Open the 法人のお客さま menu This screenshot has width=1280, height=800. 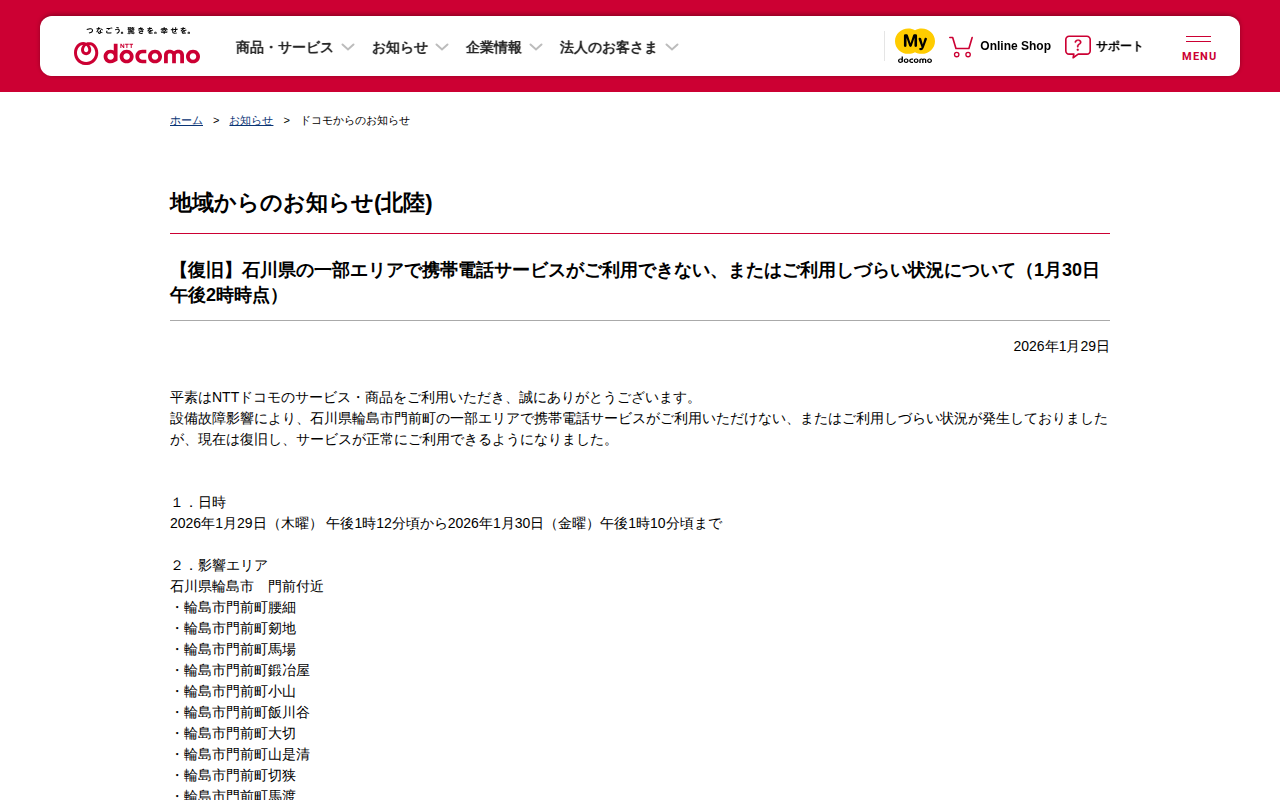point(608,47)
